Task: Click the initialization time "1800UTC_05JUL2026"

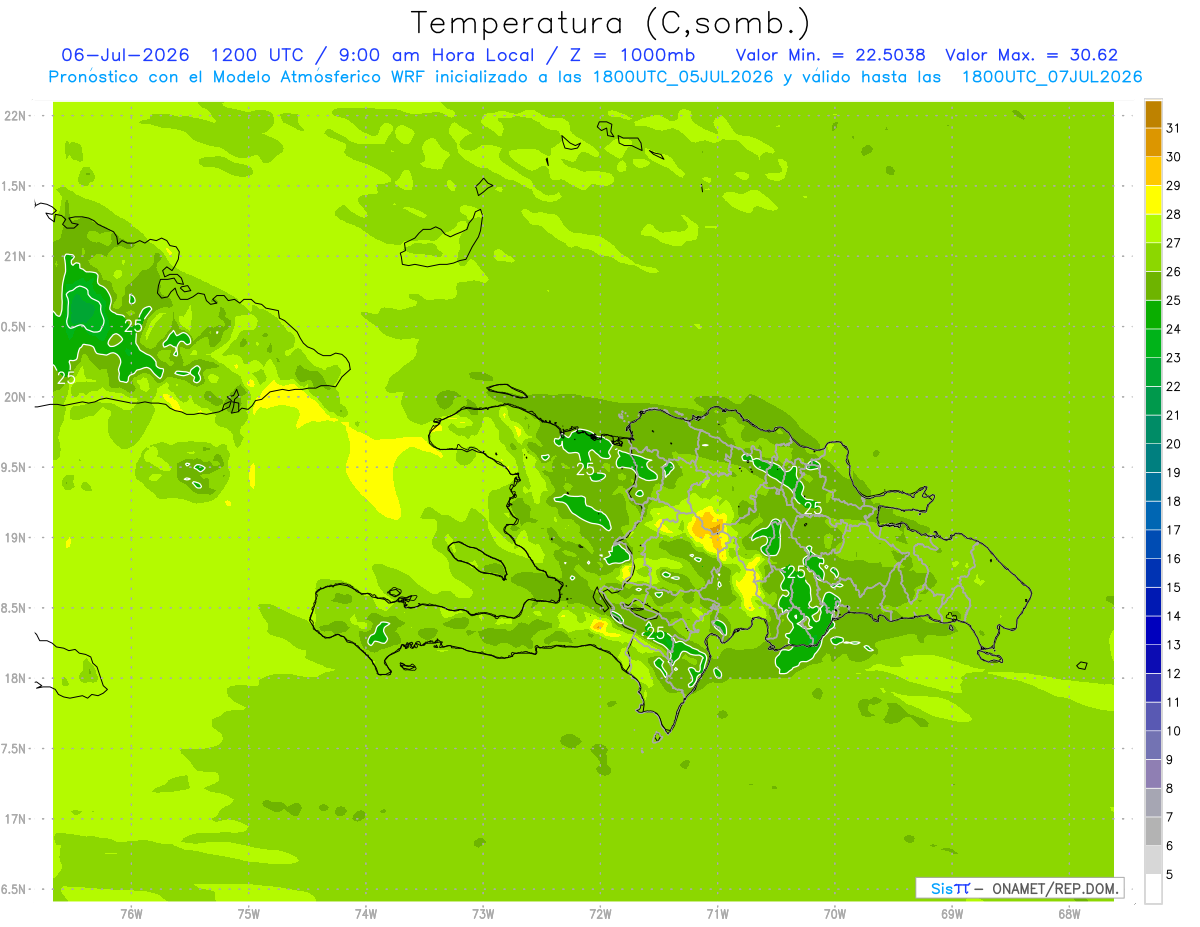Action: 683,77
